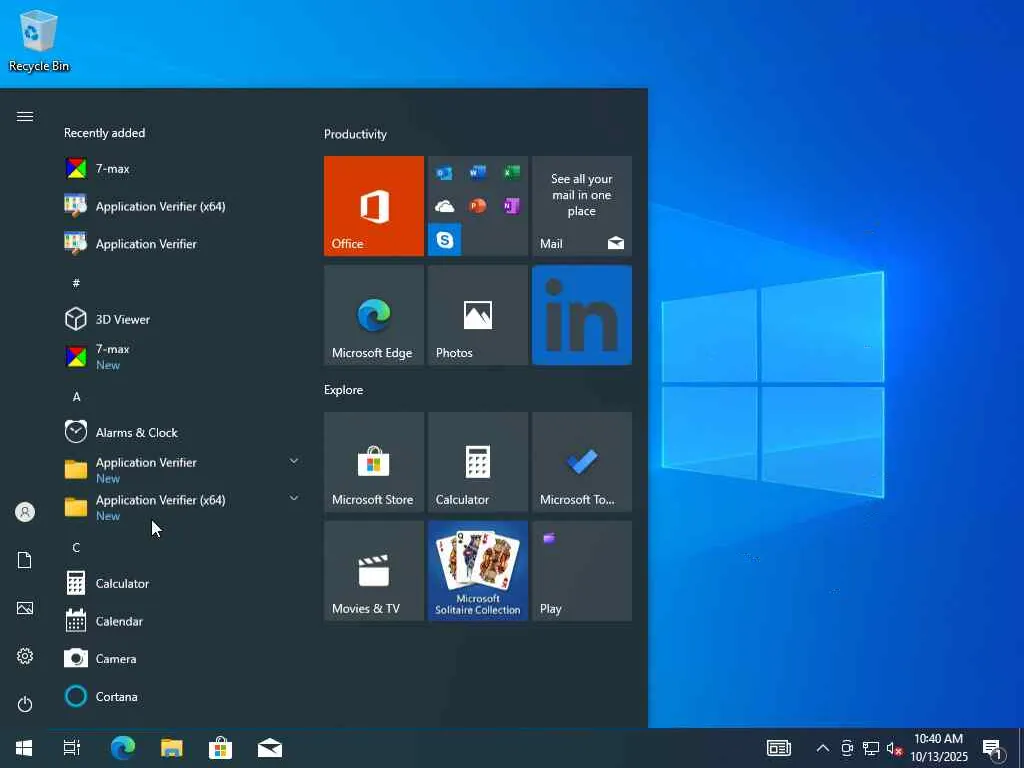This screenshot has height=768, width=1024.
Task: Open 3D Viewer from app list
Action: click(x=123, y=319)
